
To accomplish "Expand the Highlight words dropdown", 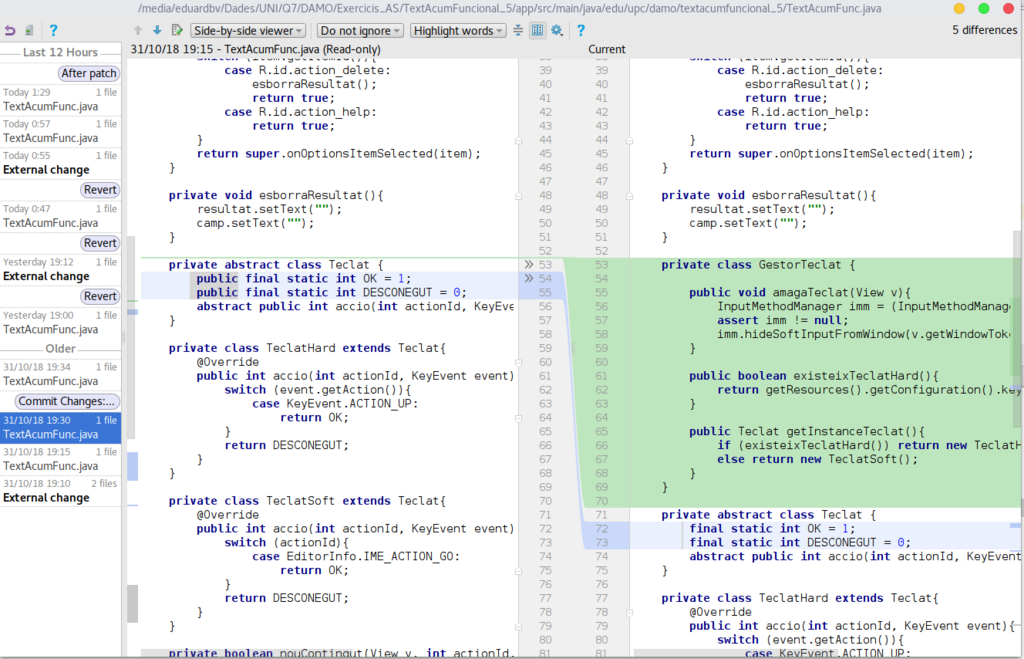I will (x=458, y=31).
